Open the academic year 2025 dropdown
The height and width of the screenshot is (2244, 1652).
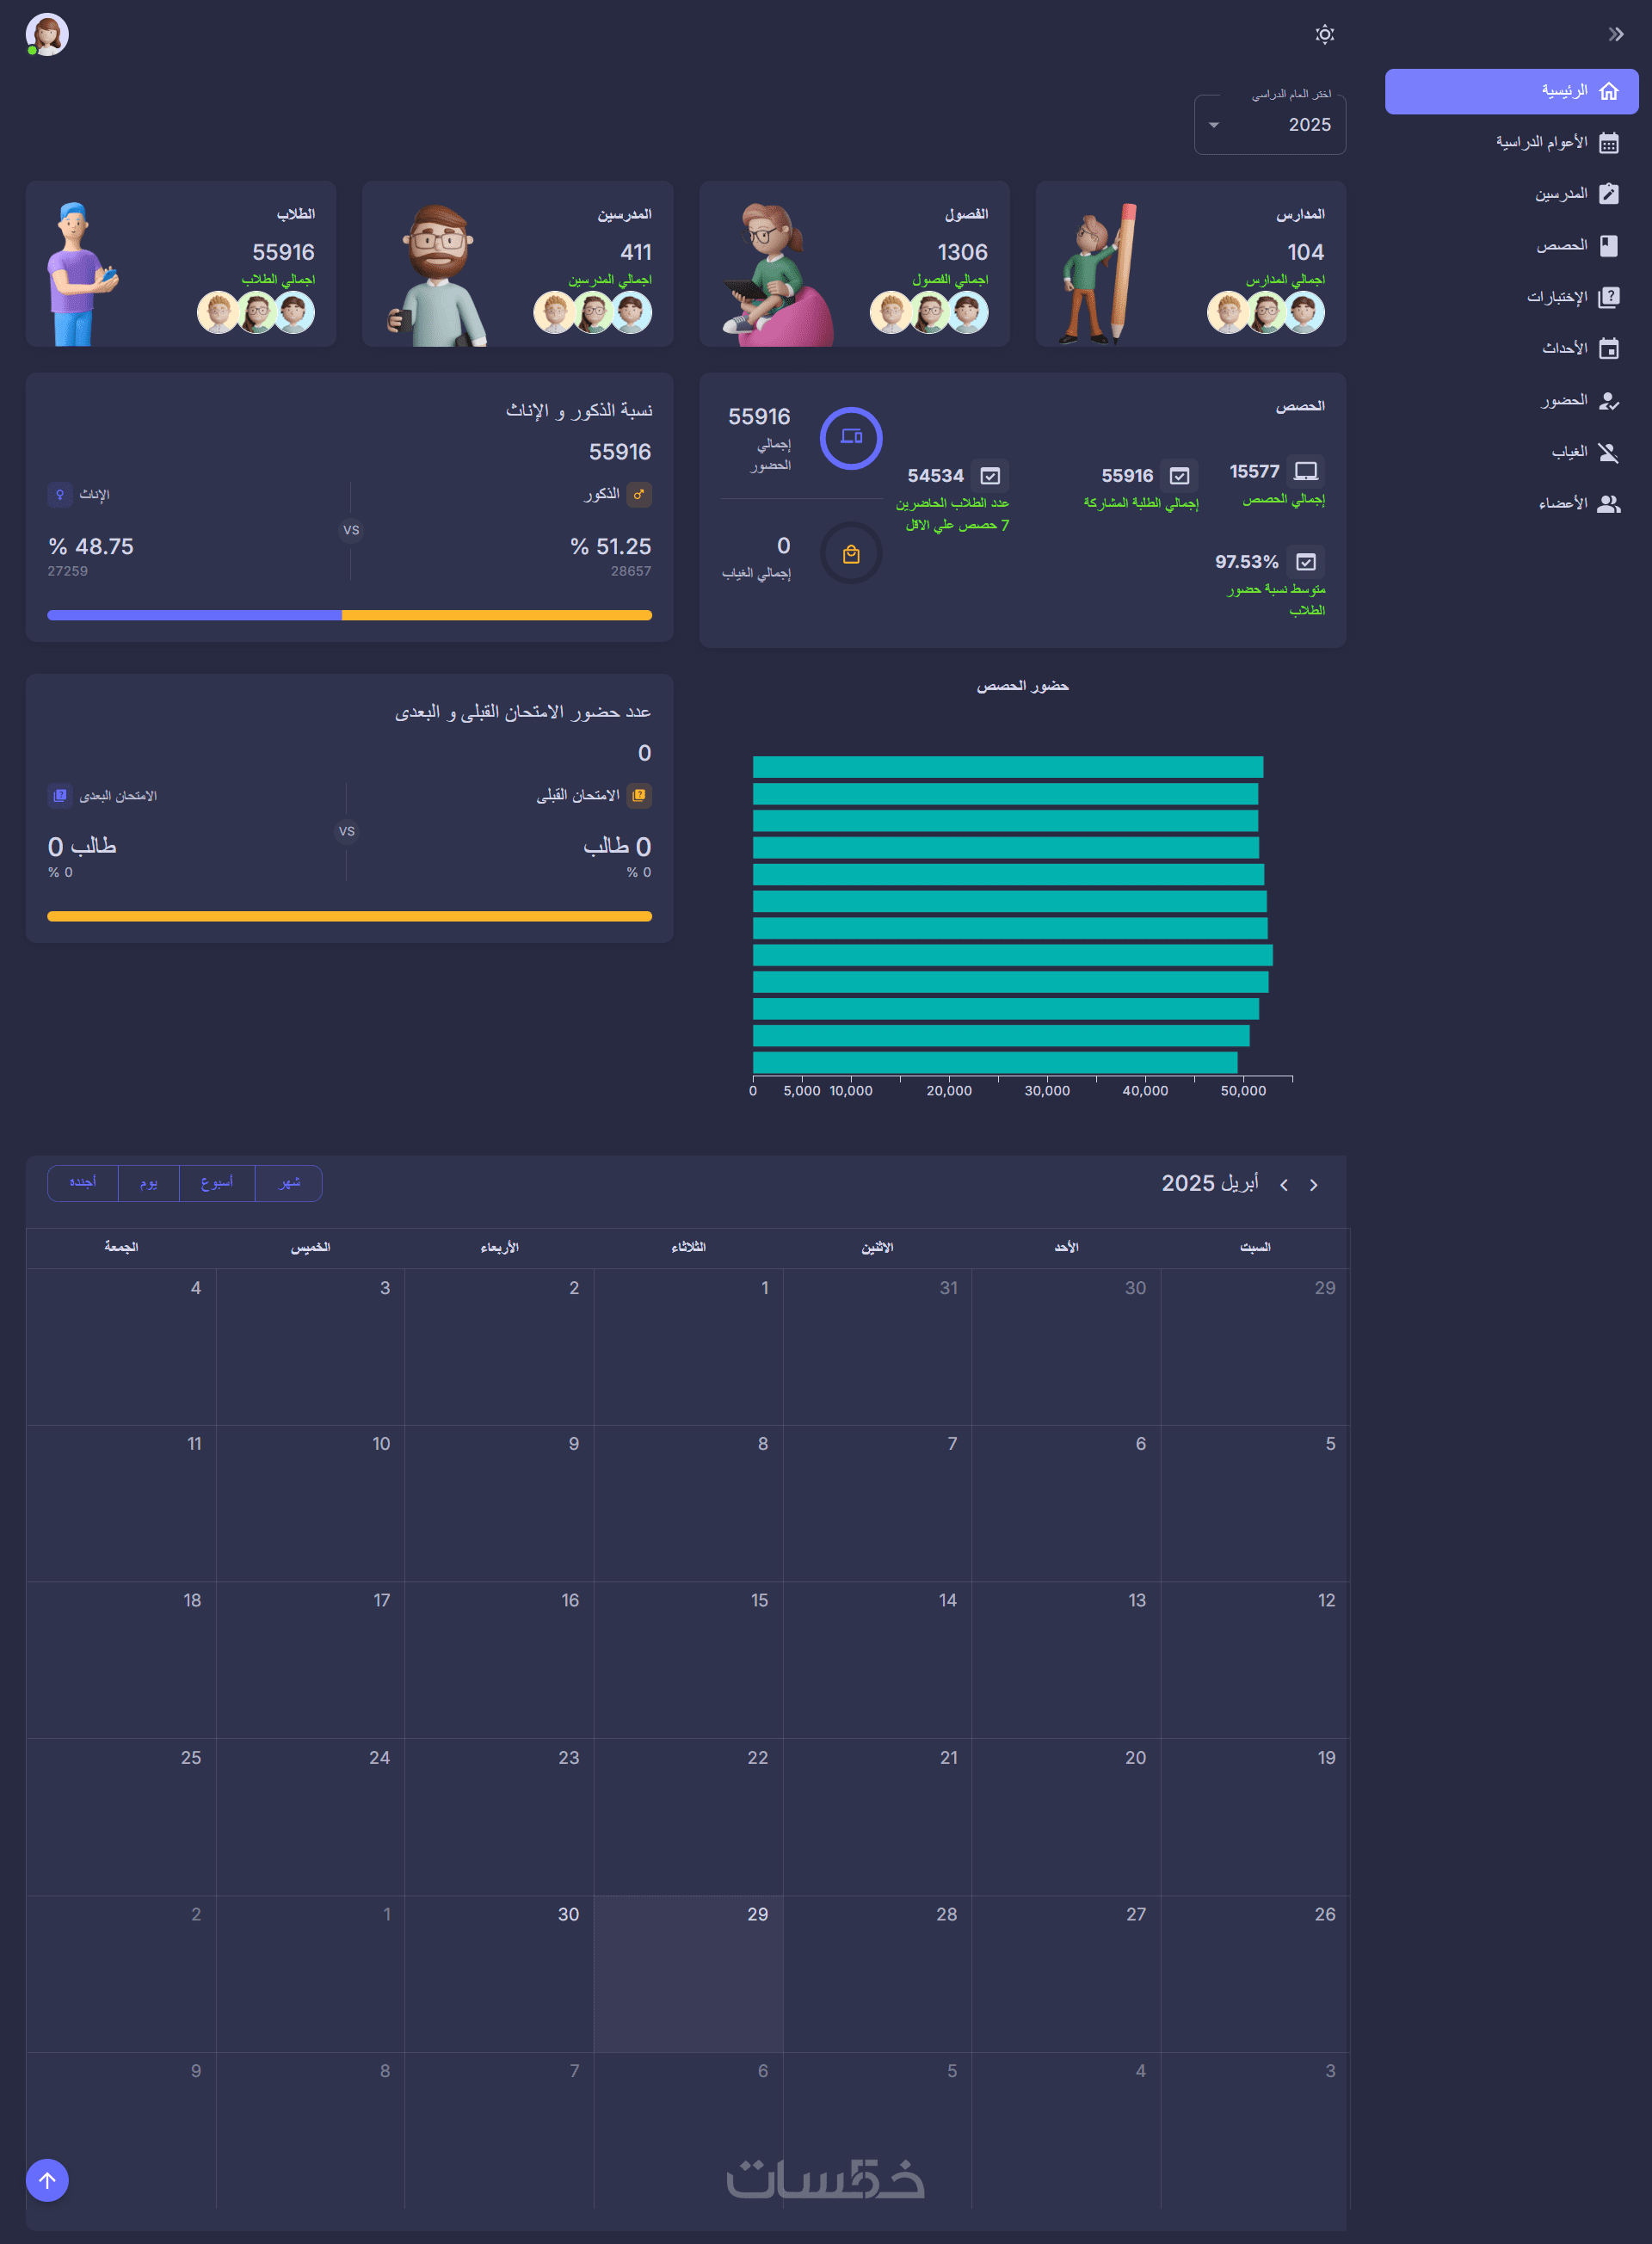[1269, 125]
